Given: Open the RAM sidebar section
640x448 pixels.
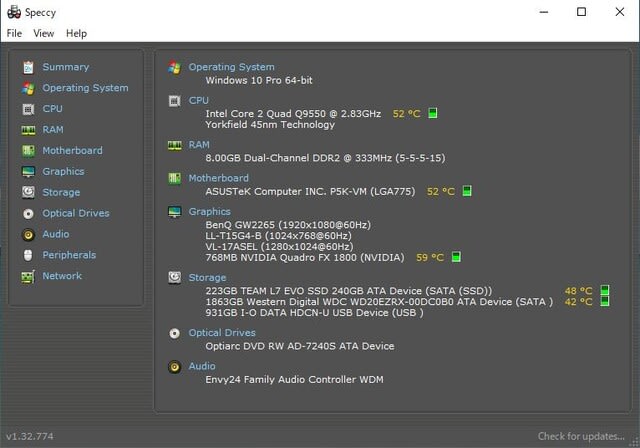Looking at the screenshot, I should point(53,130).
